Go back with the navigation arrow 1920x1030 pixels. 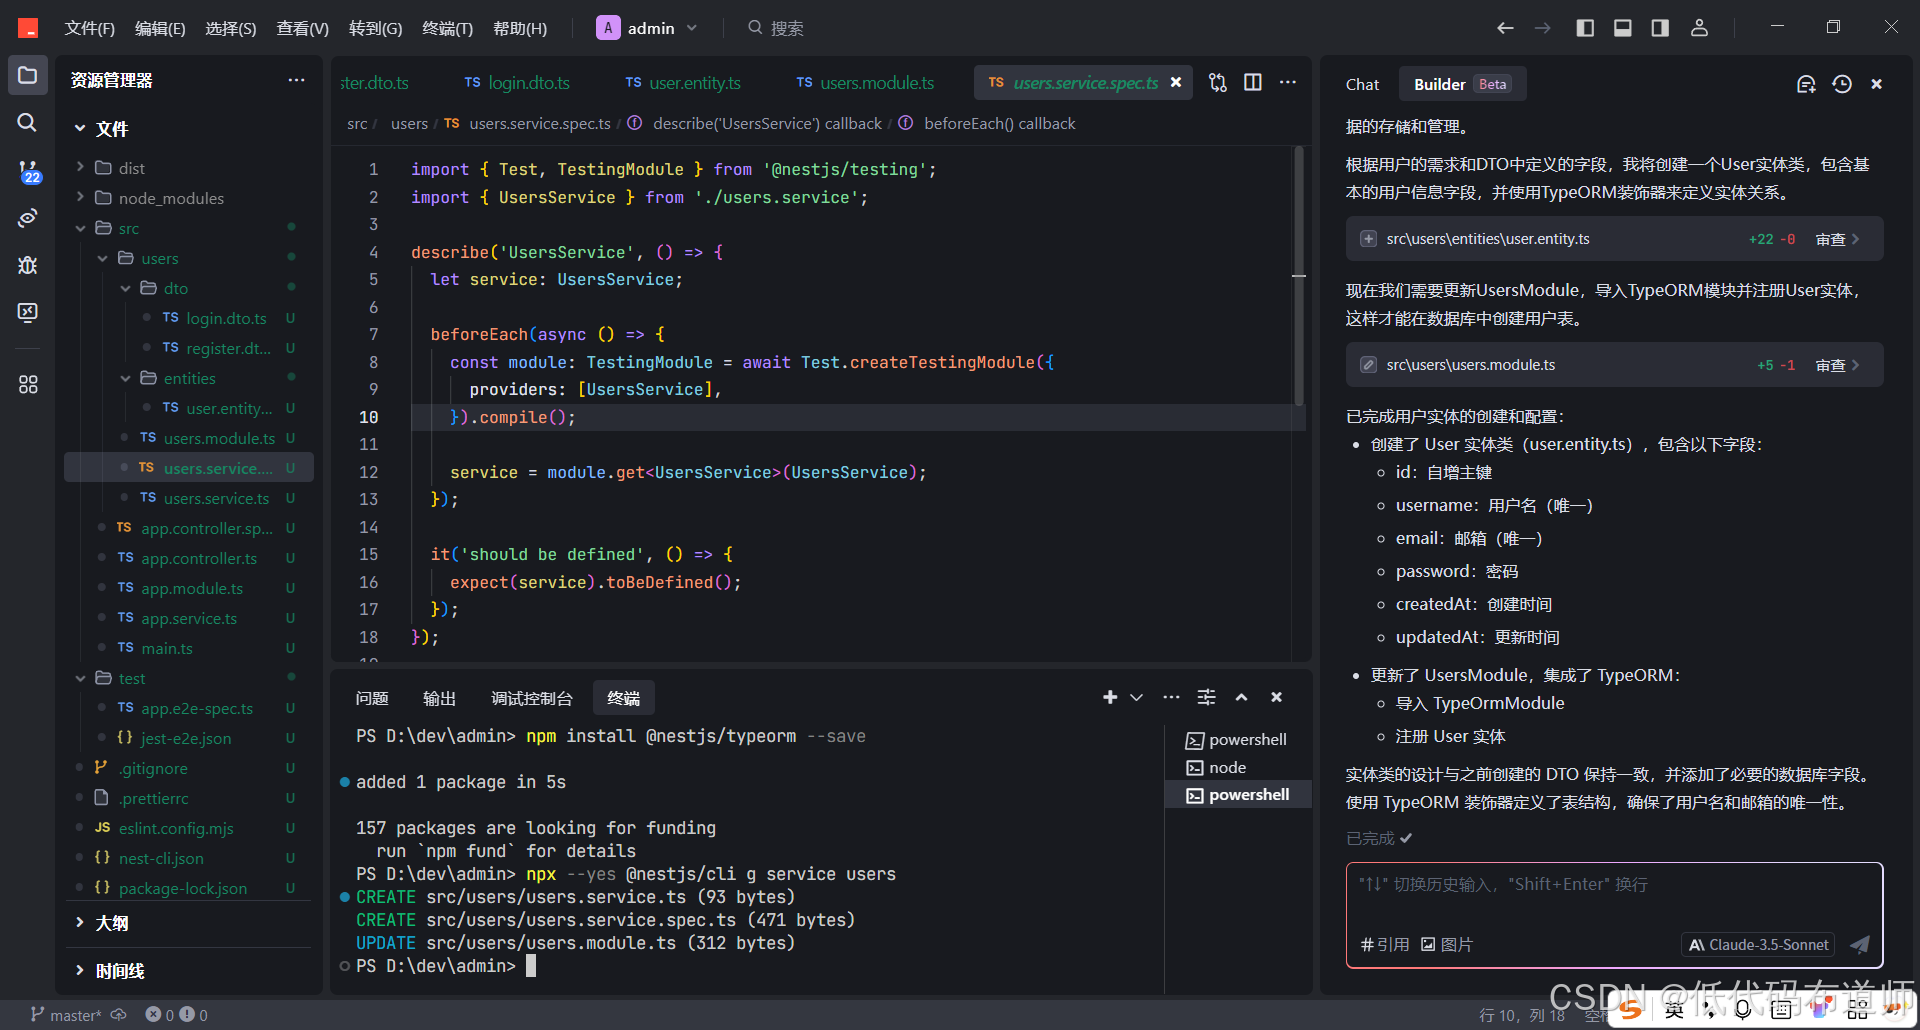coord(1505,28)
